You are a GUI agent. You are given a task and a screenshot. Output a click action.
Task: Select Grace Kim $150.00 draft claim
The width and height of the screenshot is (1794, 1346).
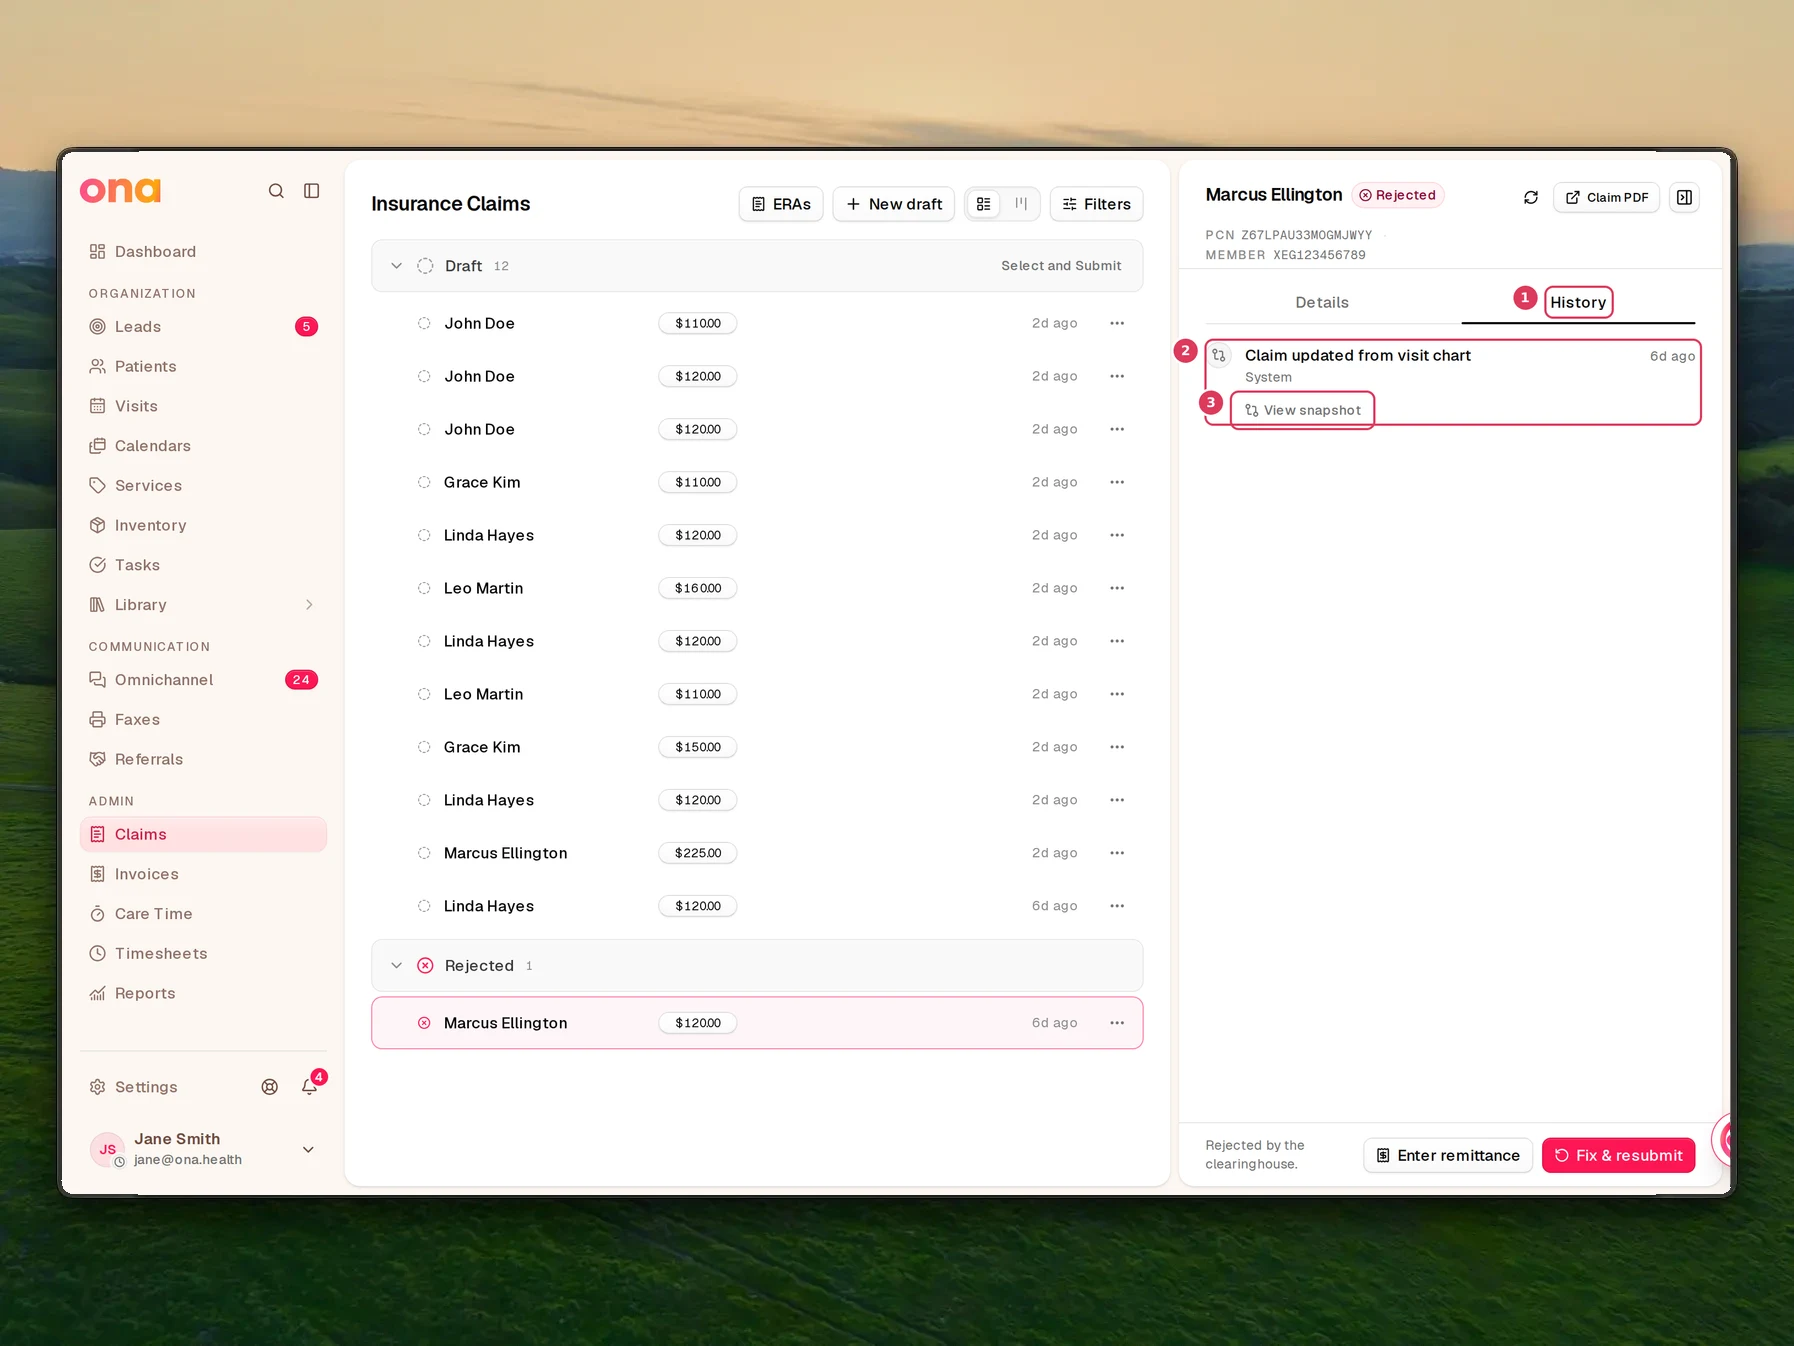click(x=757, y=747)
